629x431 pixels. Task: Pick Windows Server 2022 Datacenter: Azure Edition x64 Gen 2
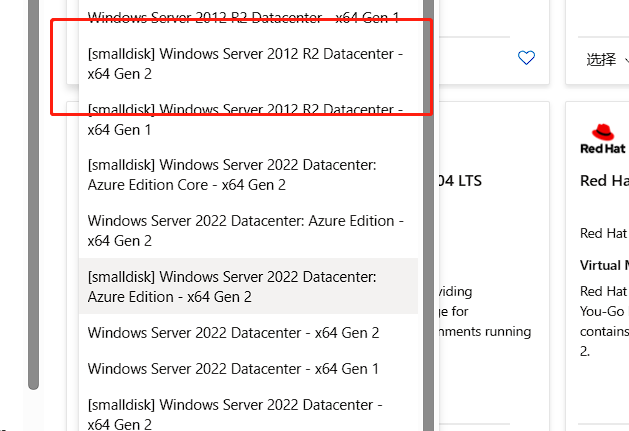coord(248,231)
